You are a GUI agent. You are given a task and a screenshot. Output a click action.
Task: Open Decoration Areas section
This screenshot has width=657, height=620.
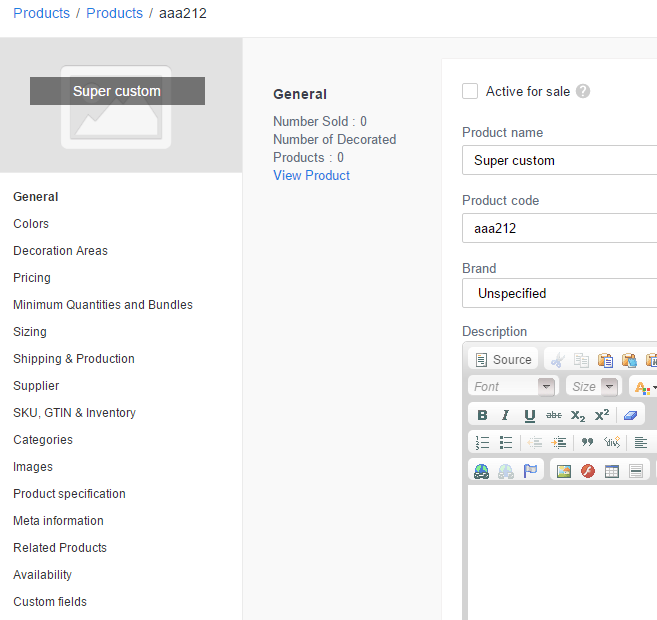[60, 251]
